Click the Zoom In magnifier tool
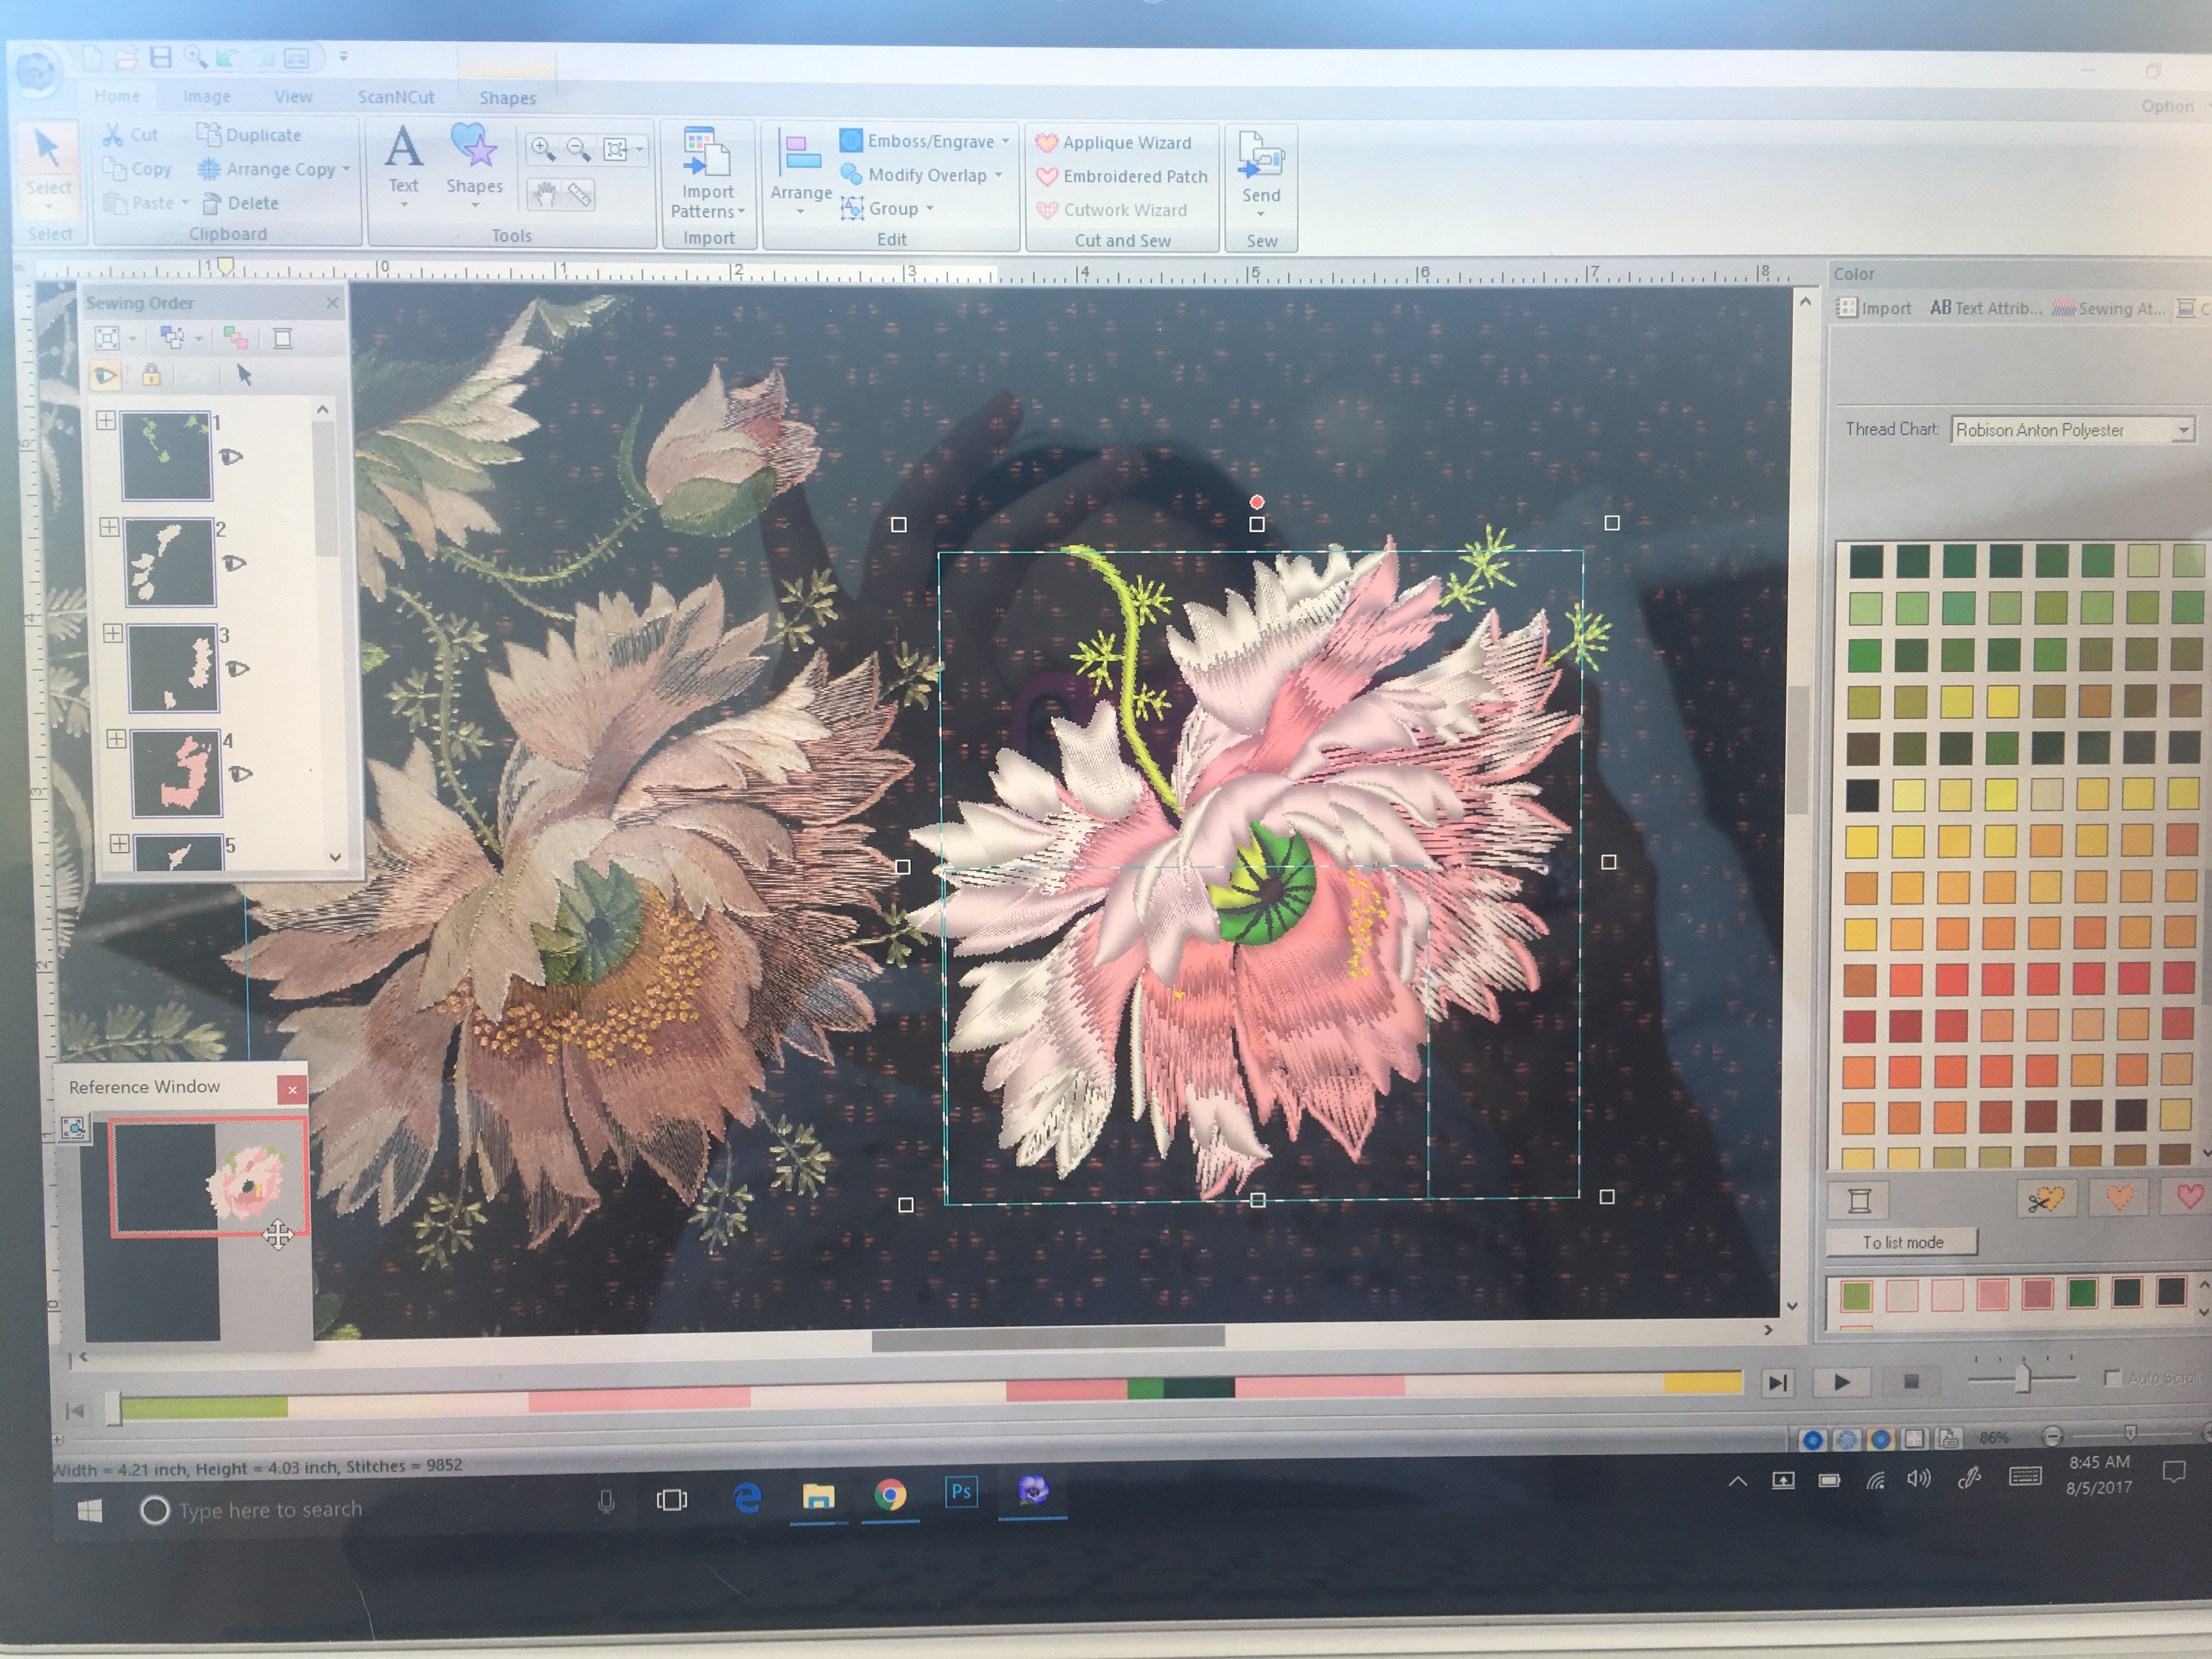 [543, 150]
